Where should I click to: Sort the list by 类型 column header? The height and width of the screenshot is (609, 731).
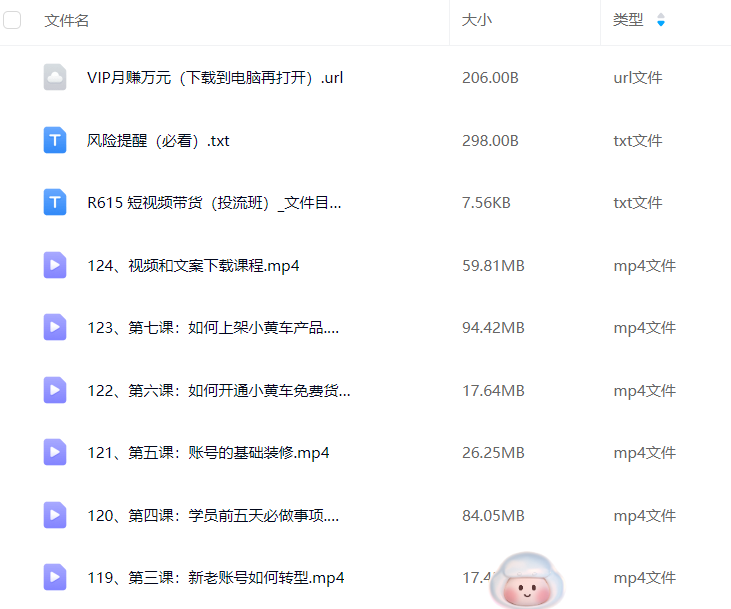click(x=628, y=21)
